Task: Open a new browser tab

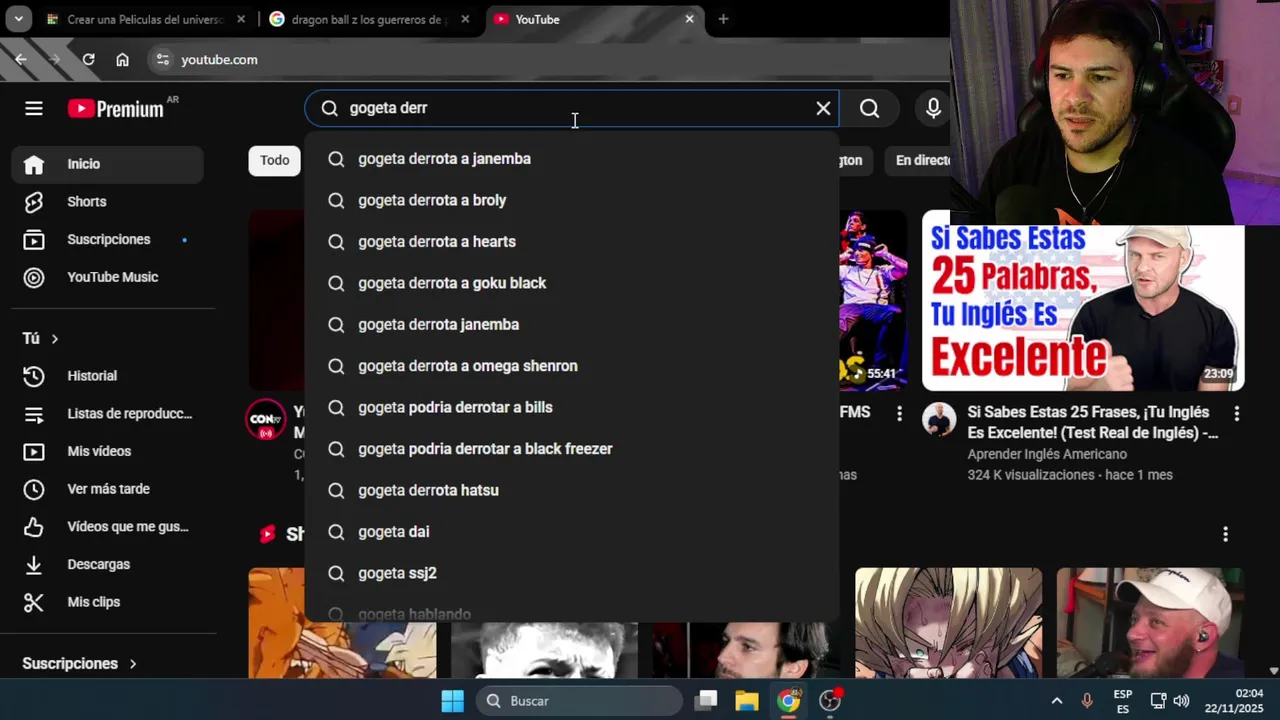Action: pos(723,19)
